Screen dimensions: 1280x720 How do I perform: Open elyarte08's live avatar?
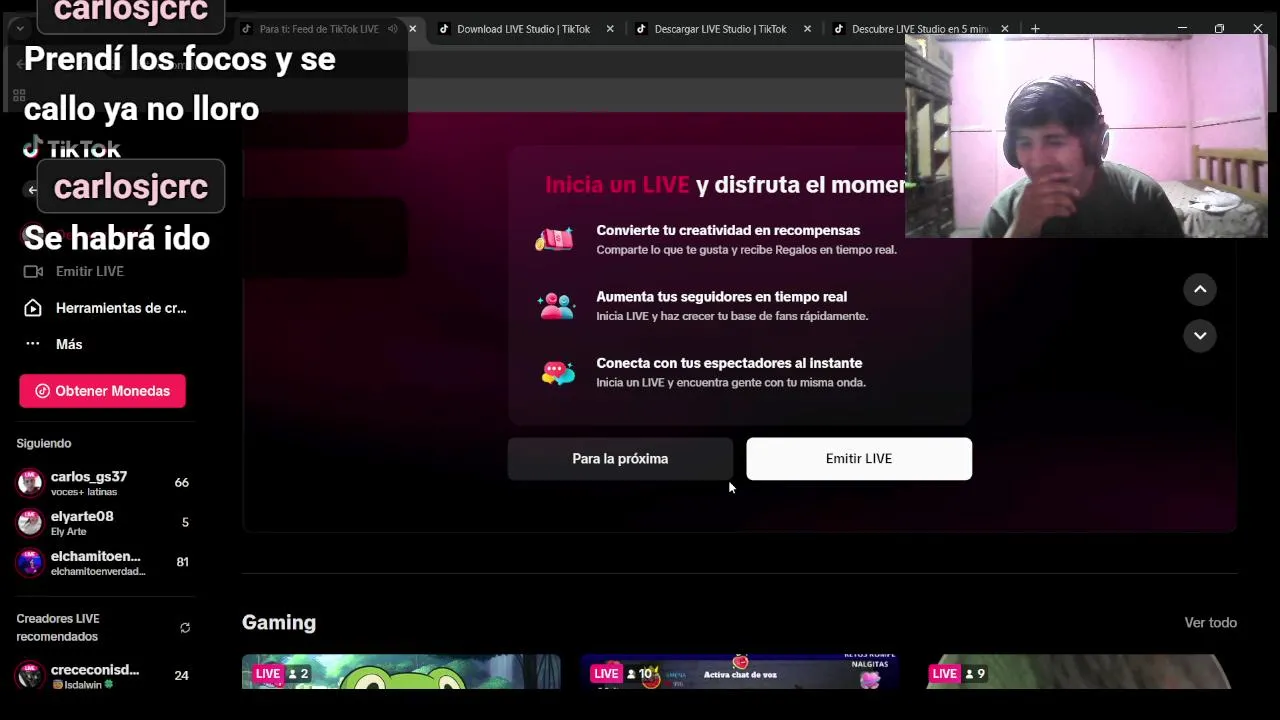pos(30,523)
